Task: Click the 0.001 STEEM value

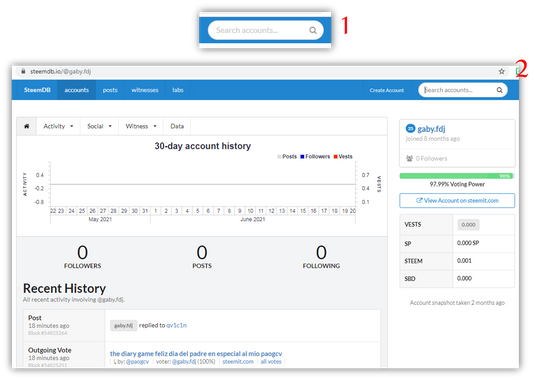Action: click(464, 261)
